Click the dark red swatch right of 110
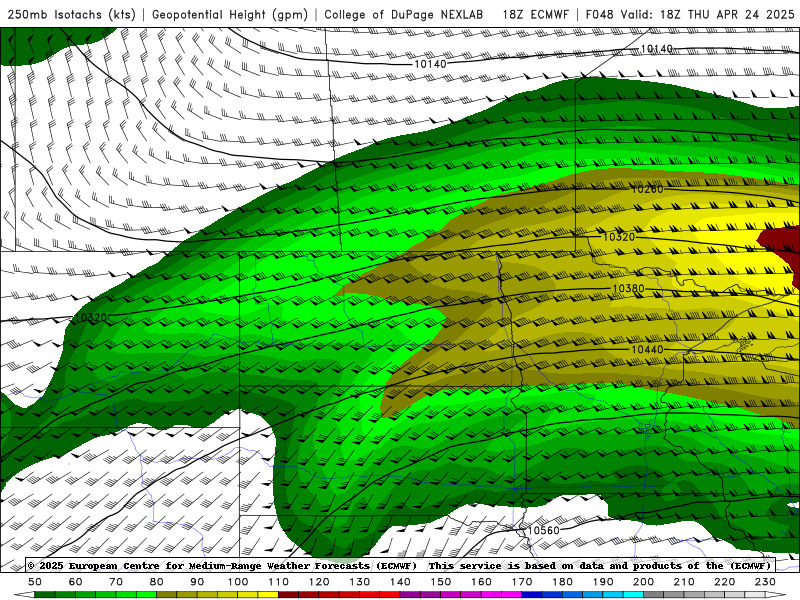800x600 pixels. (288, 595)
